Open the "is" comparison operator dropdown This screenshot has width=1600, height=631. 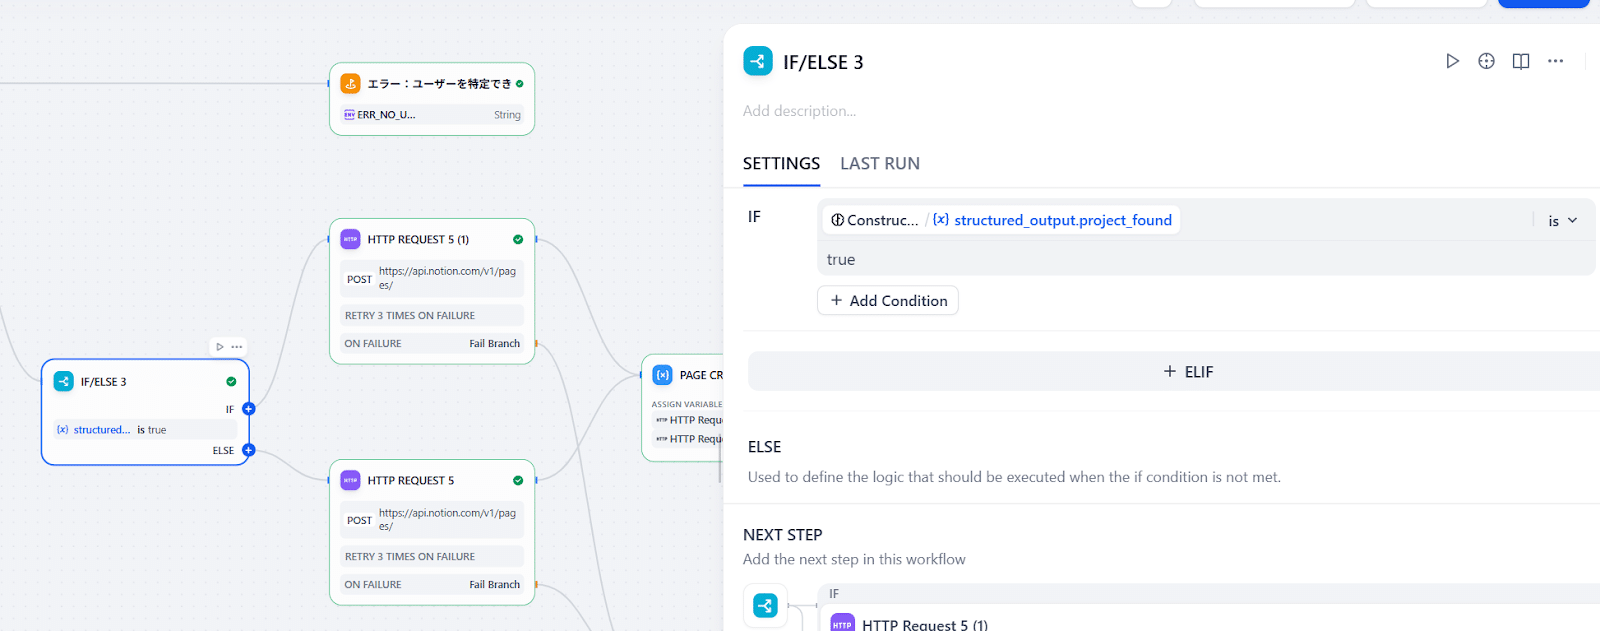pos(1562,220)
